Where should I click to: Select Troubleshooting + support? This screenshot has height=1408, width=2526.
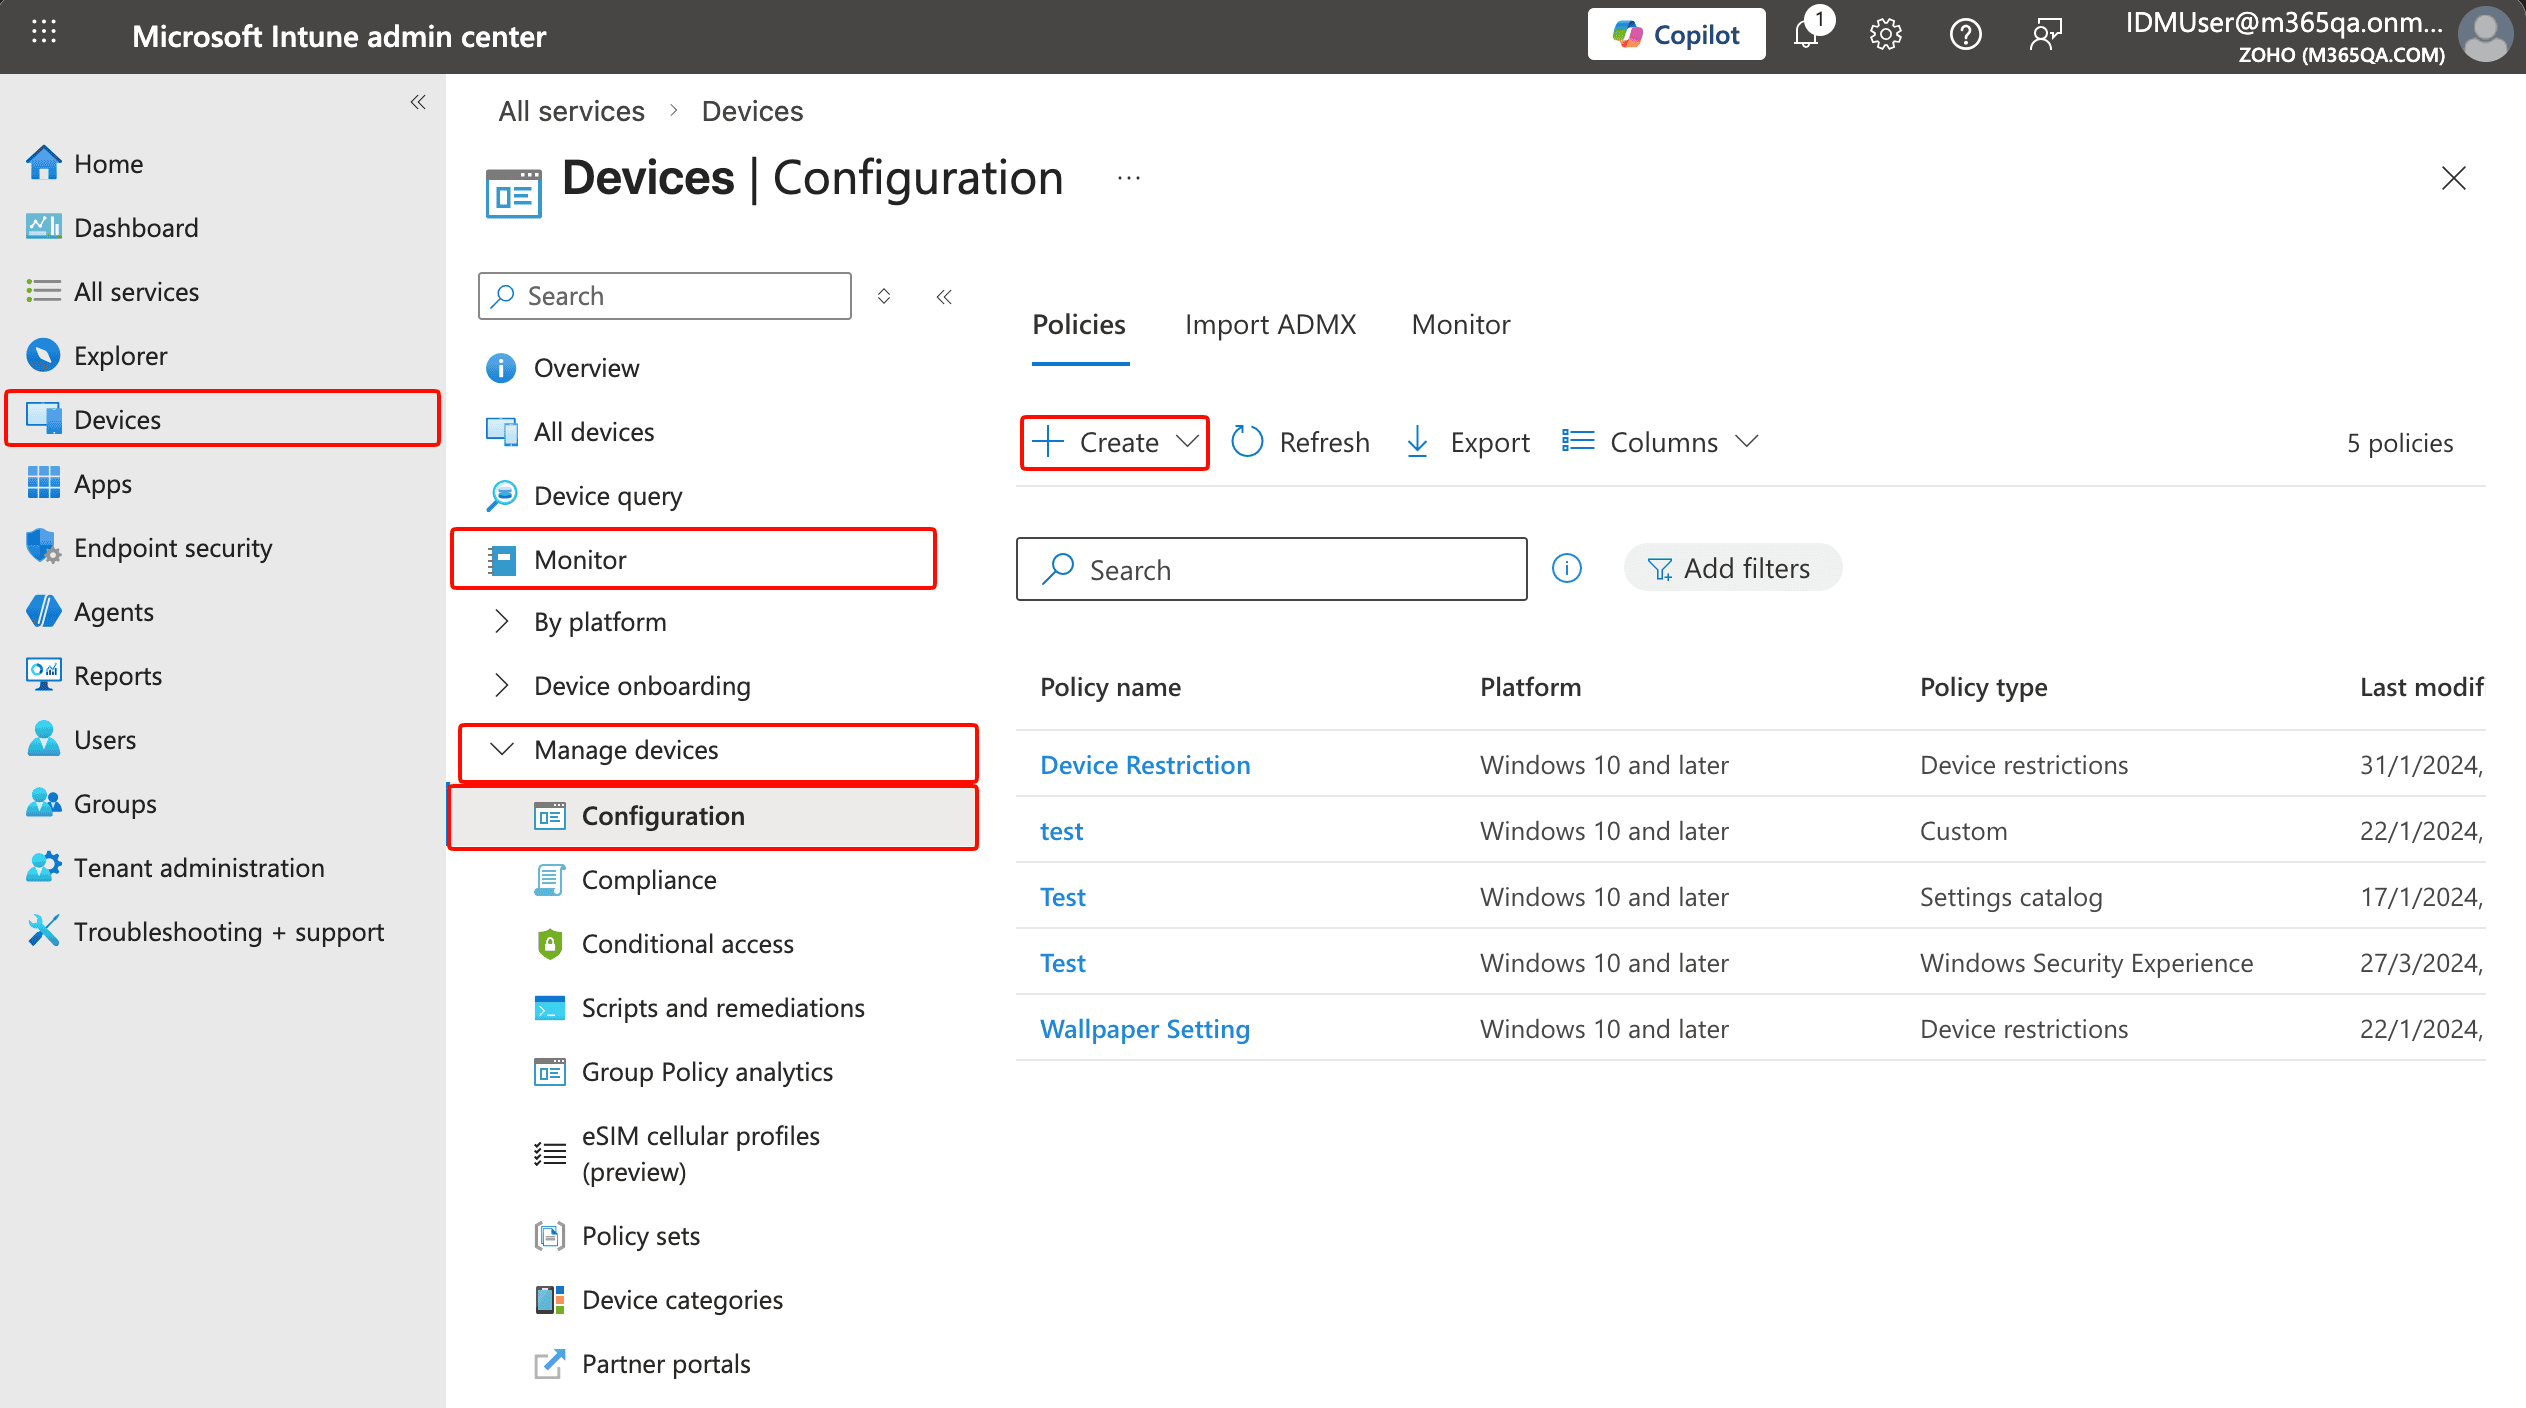pyautogui.click(x=228, y=931)
